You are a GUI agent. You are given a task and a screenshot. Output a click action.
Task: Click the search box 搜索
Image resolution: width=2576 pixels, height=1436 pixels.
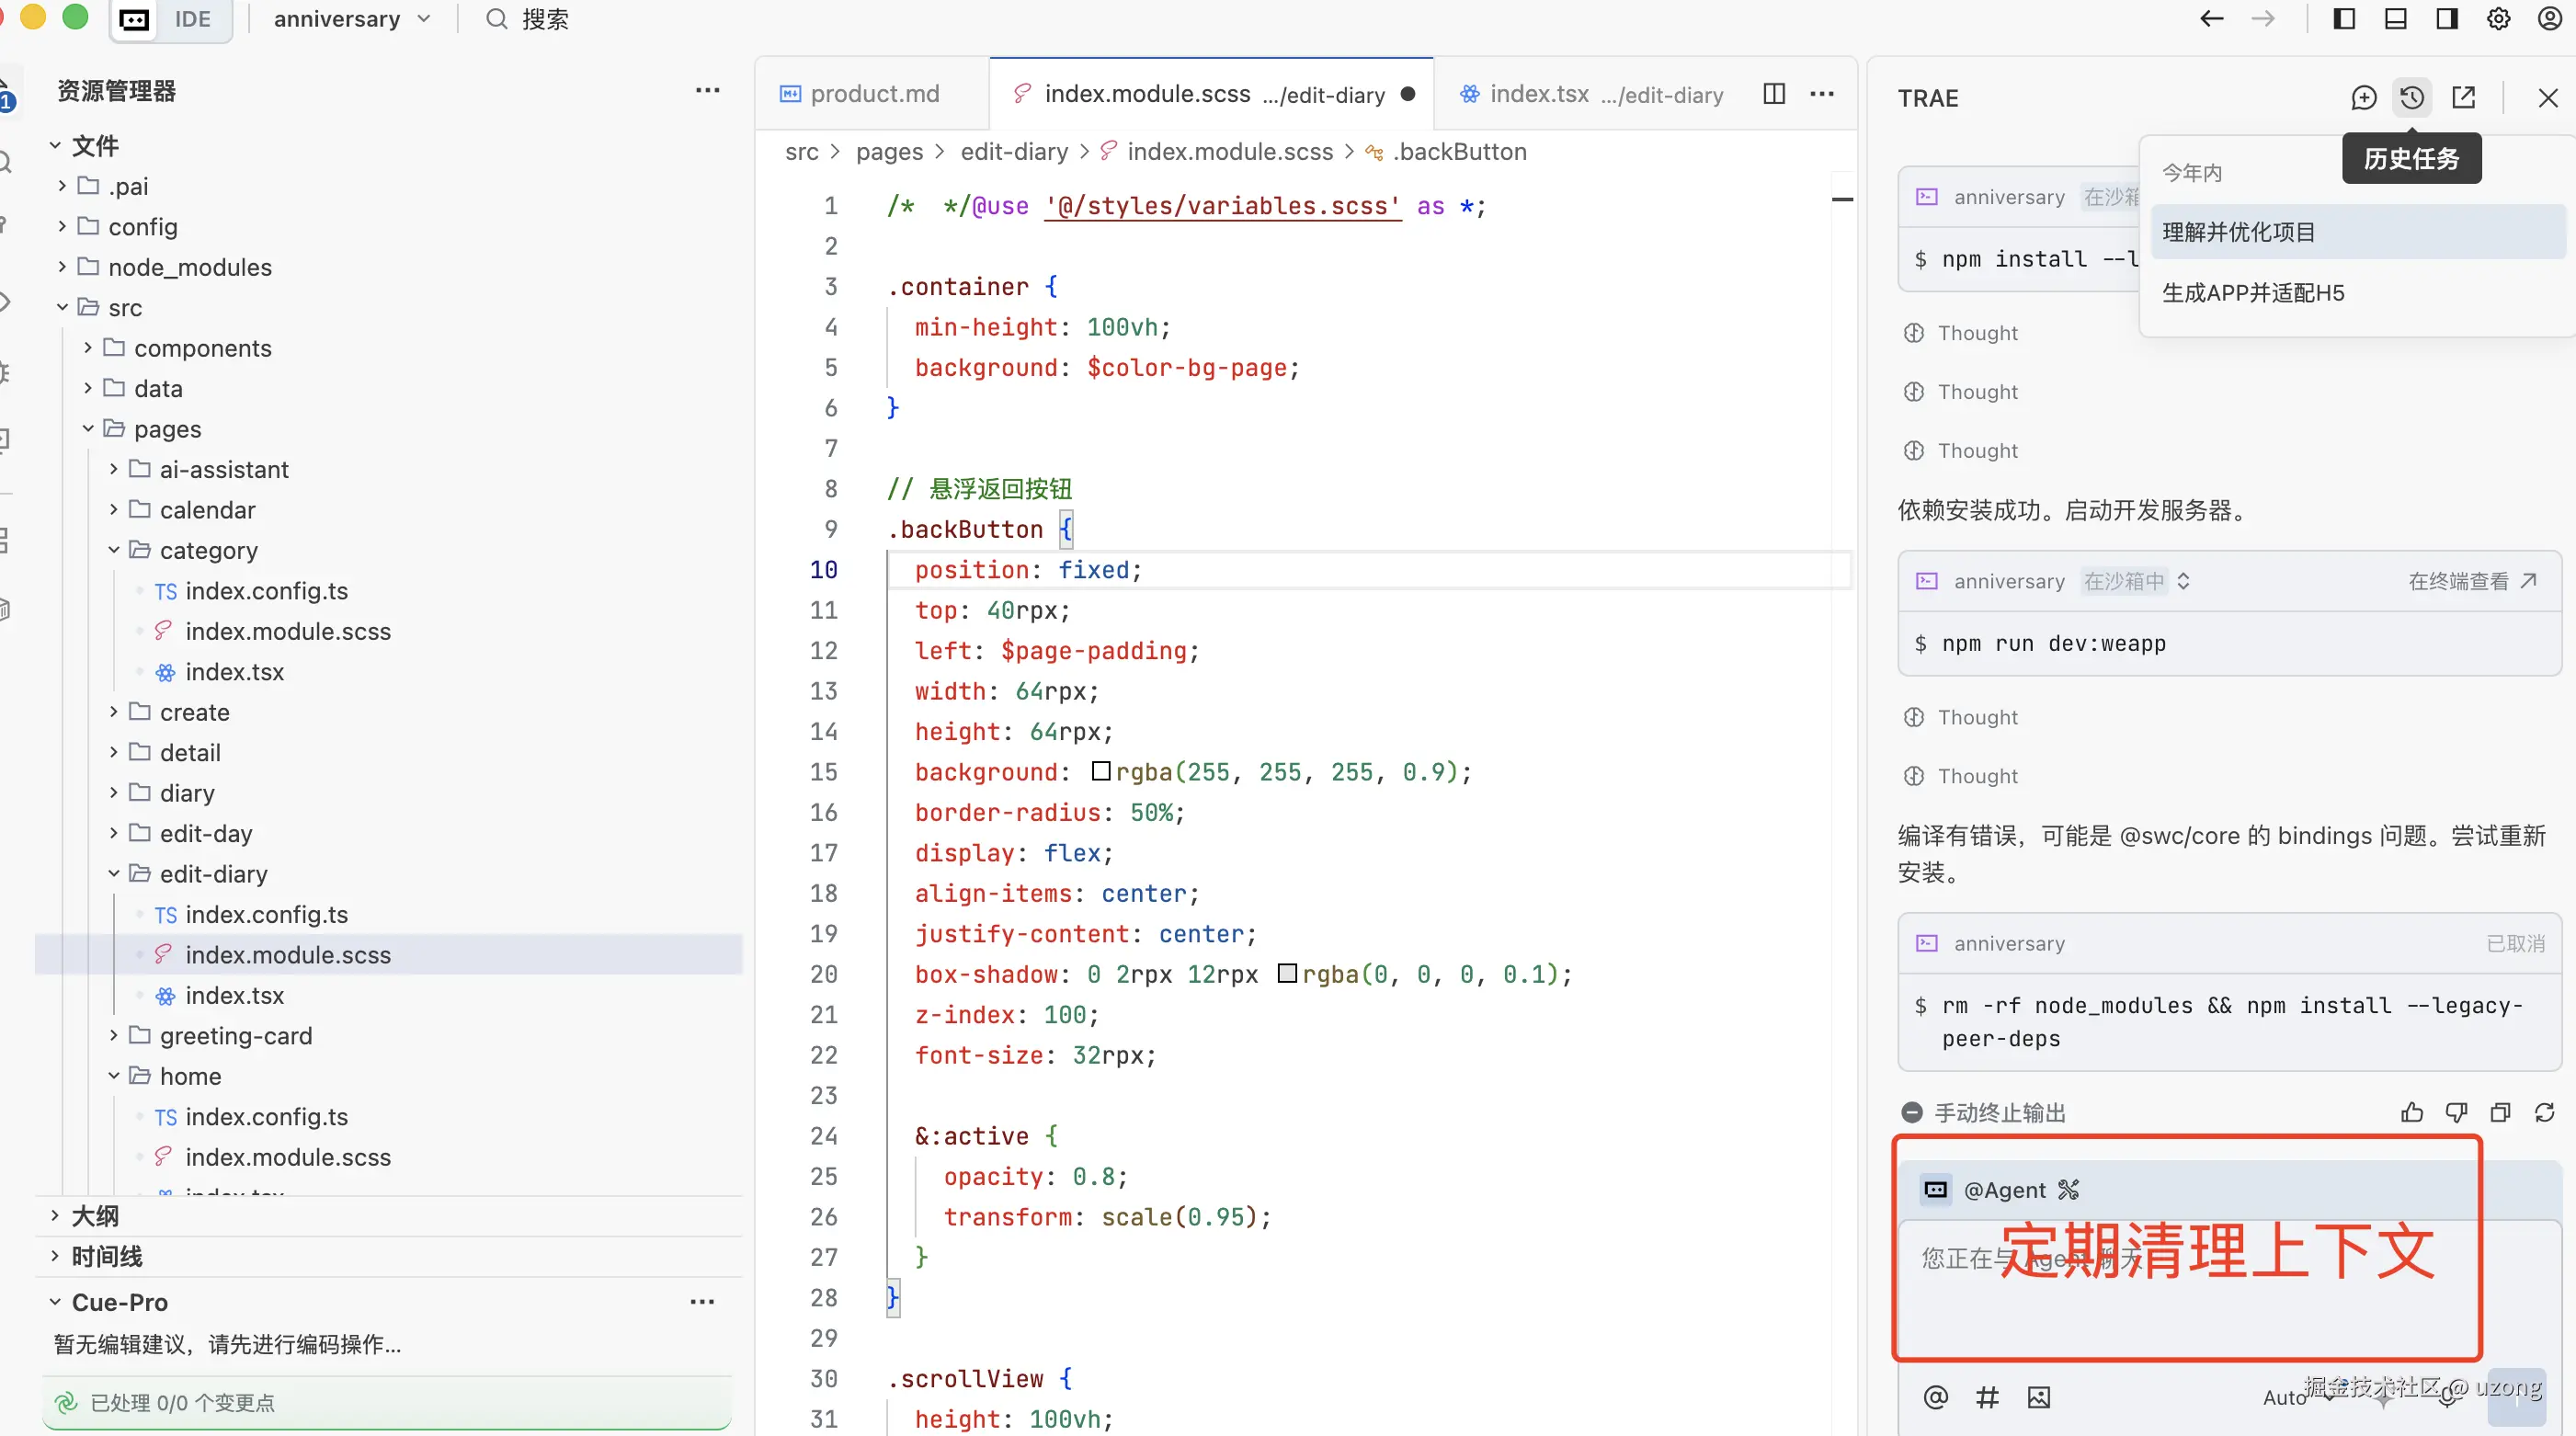[x=527, y=19]
